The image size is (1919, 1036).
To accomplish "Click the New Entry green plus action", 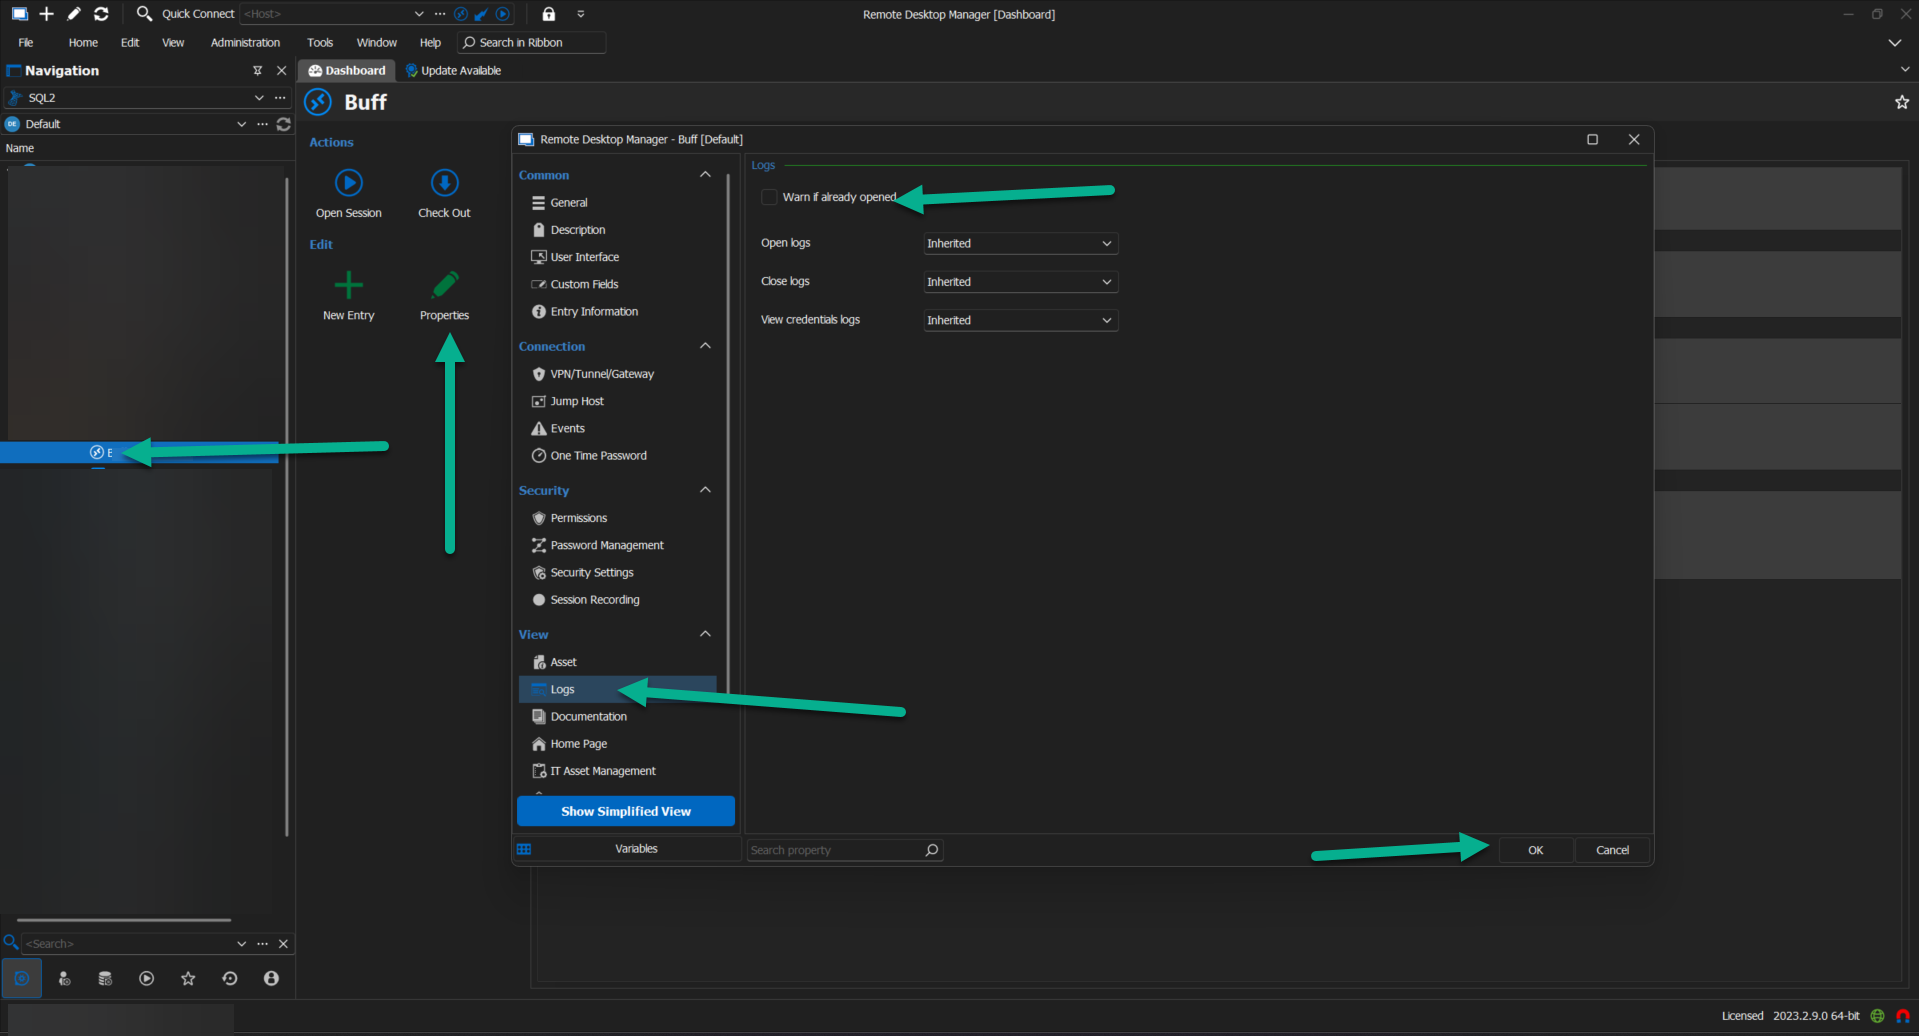I will [348, 285].
